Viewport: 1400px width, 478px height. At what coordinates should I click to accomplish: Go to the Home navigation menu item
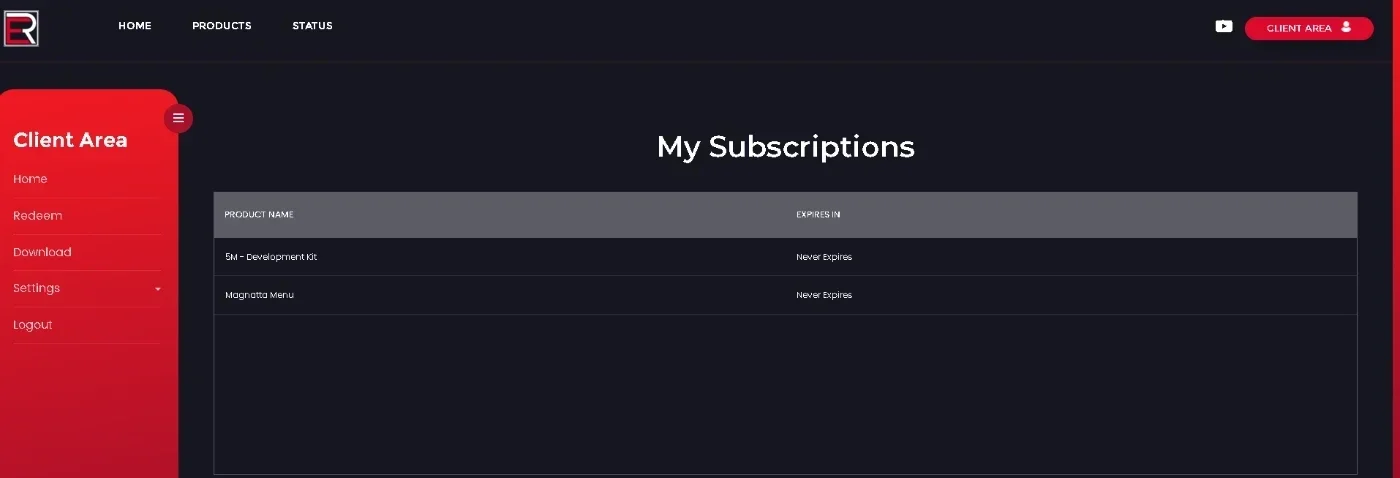(135, 26)
